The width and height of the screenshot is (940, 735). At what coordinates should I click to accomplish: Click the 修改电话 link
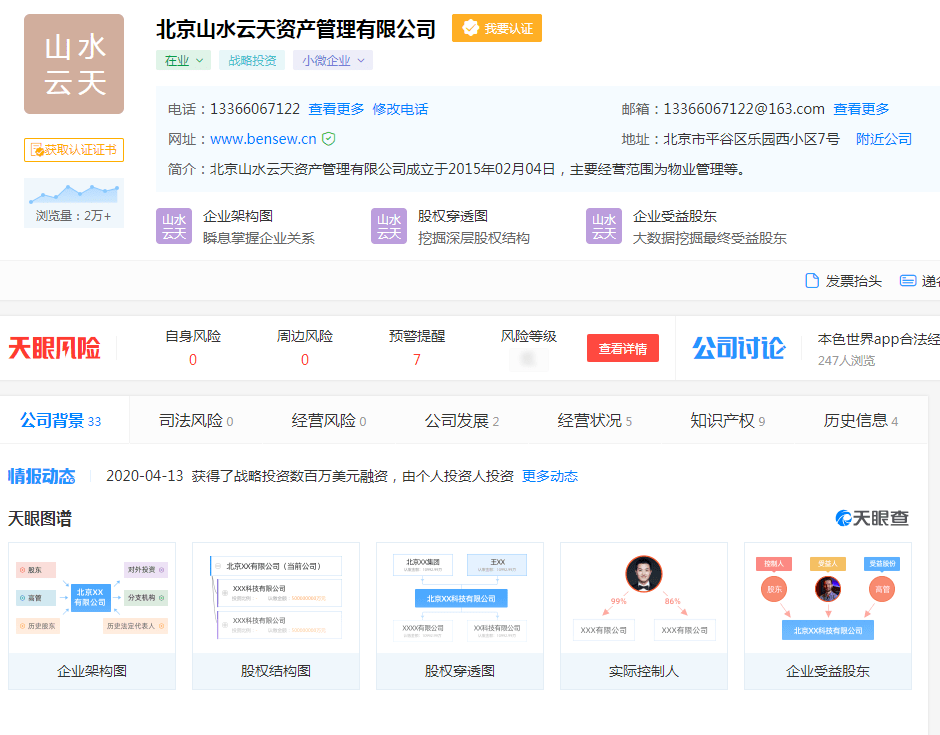400,109
